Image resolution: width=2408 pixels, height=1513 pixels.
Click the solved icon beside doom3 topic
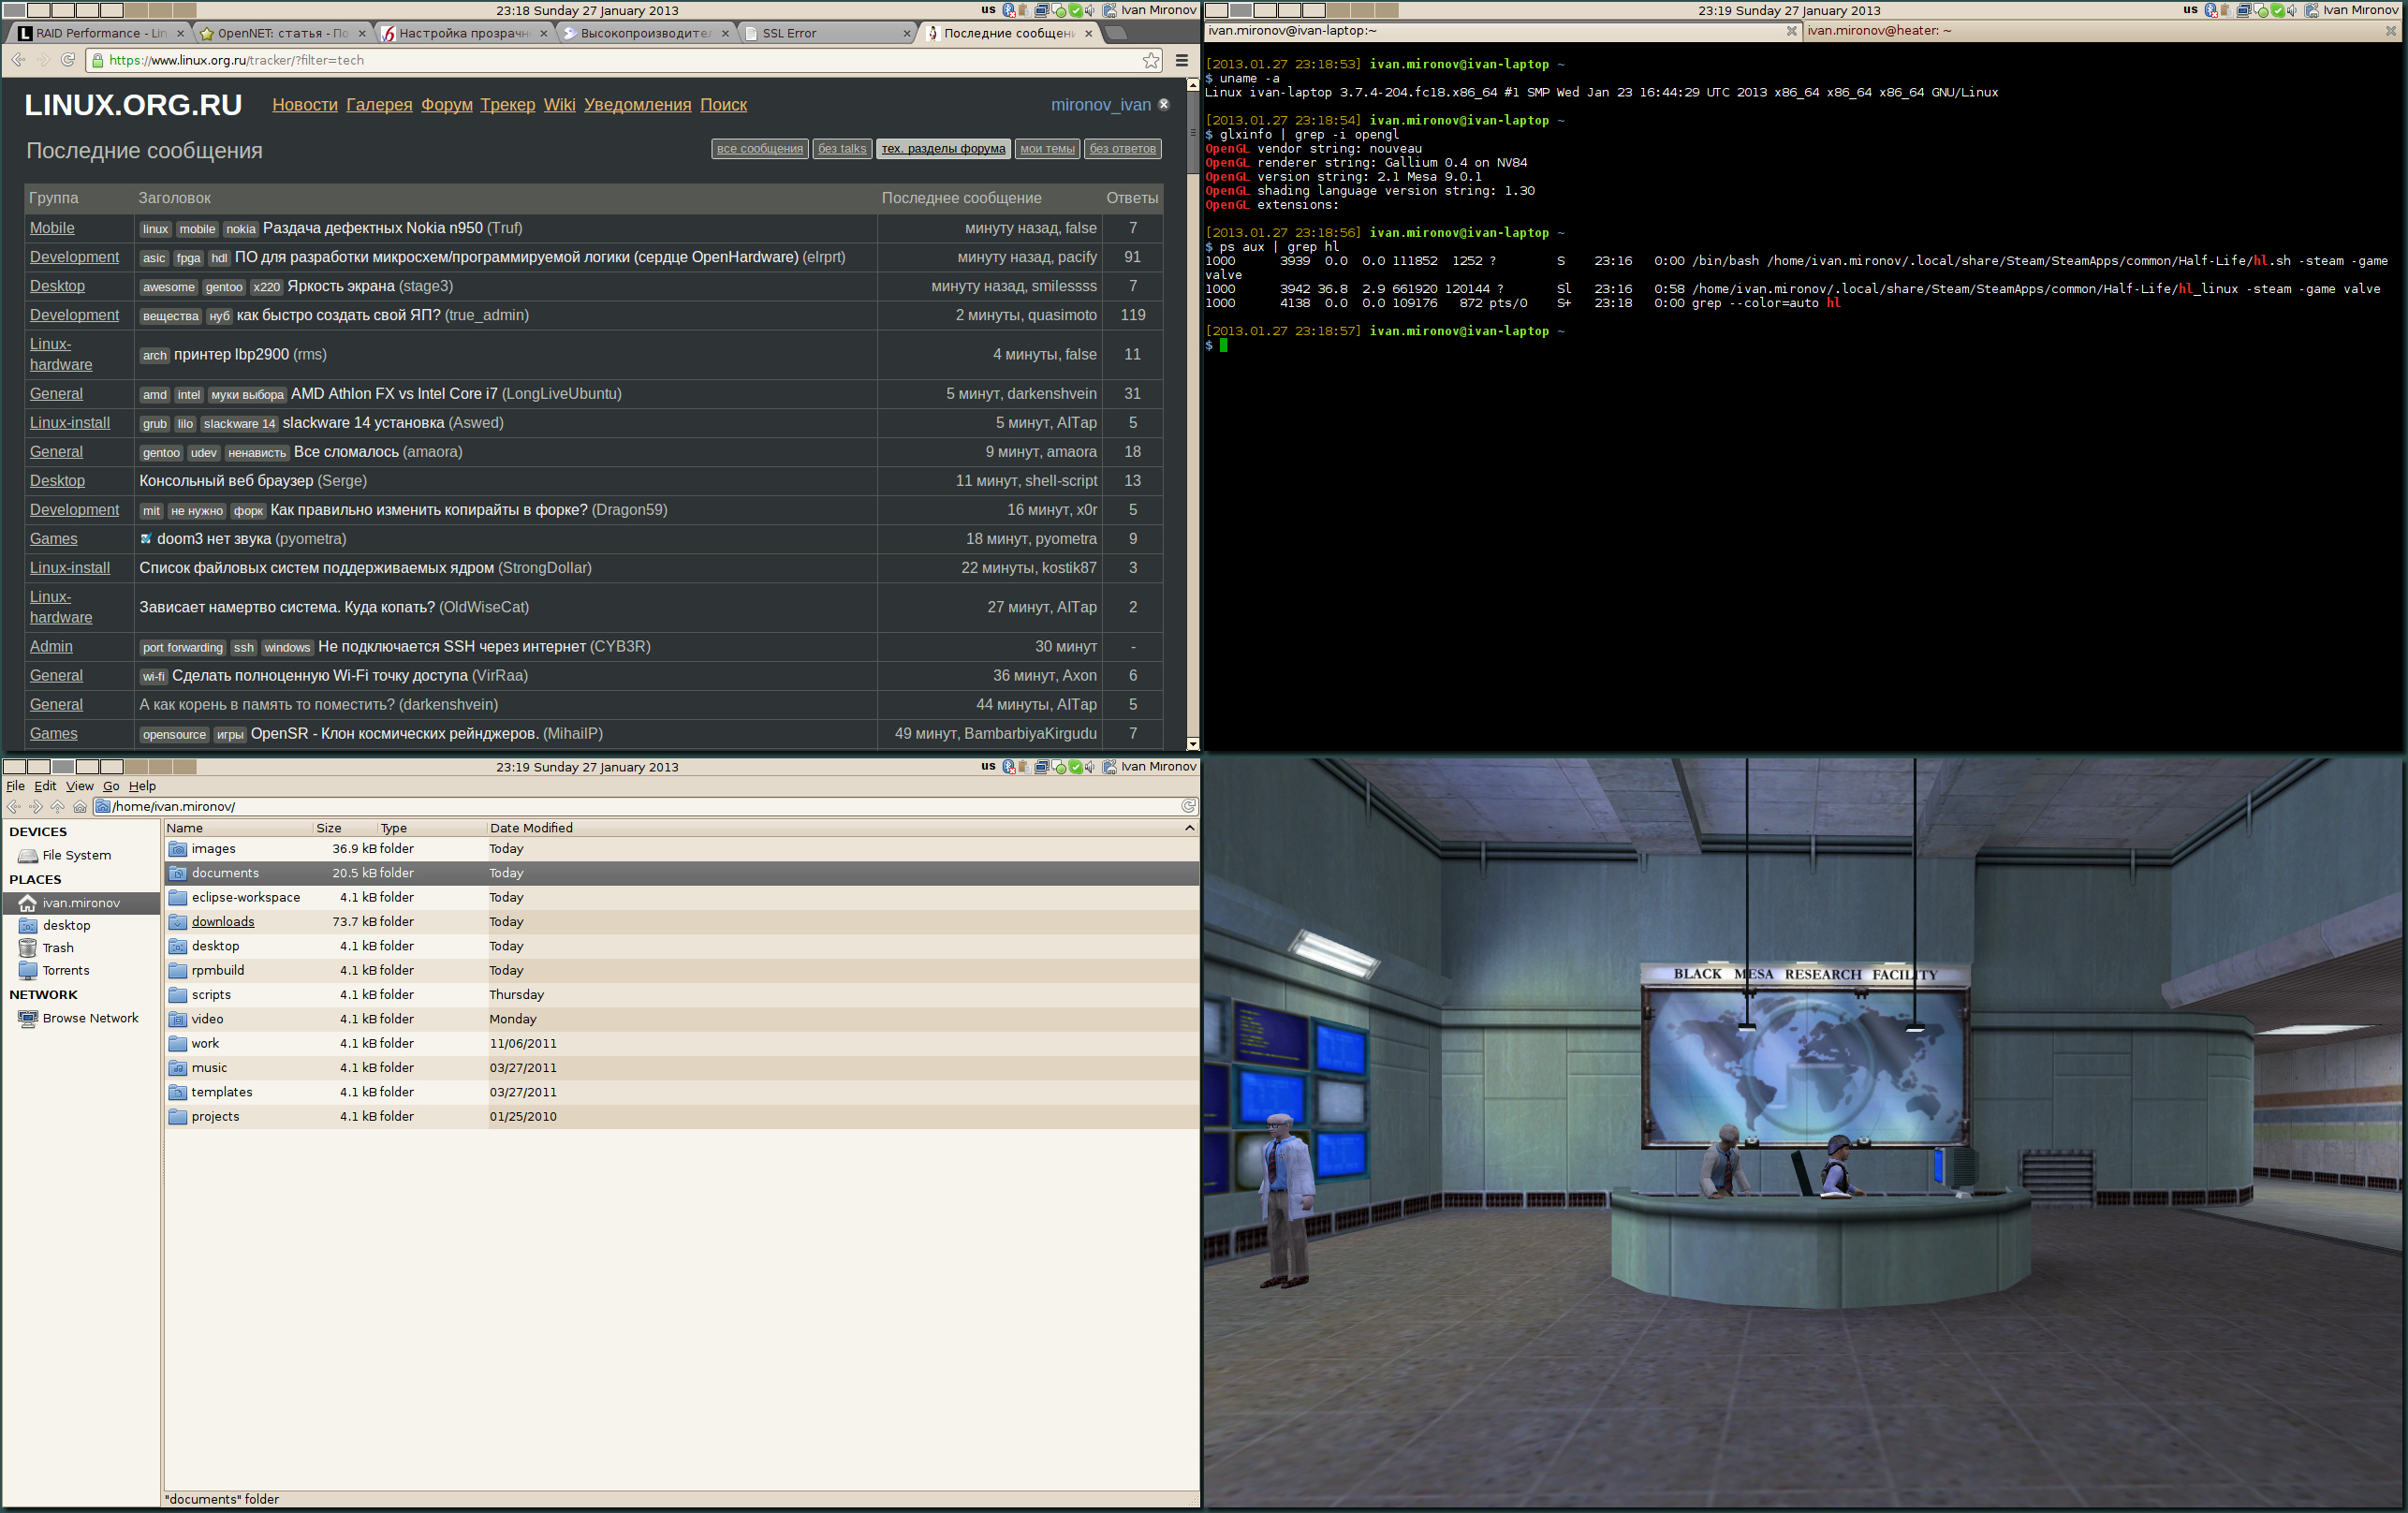(146, 539)
